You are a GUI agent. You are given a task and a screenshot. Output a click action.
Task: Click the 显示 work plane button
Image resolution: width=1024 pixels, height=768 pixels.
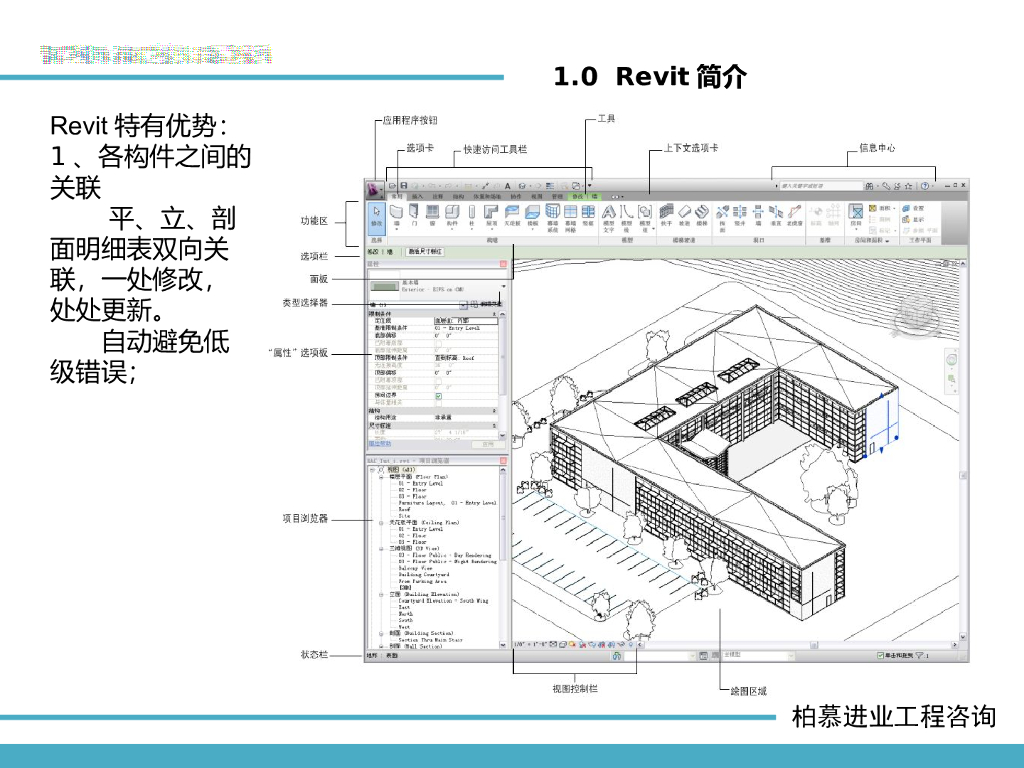coord(913,219)
